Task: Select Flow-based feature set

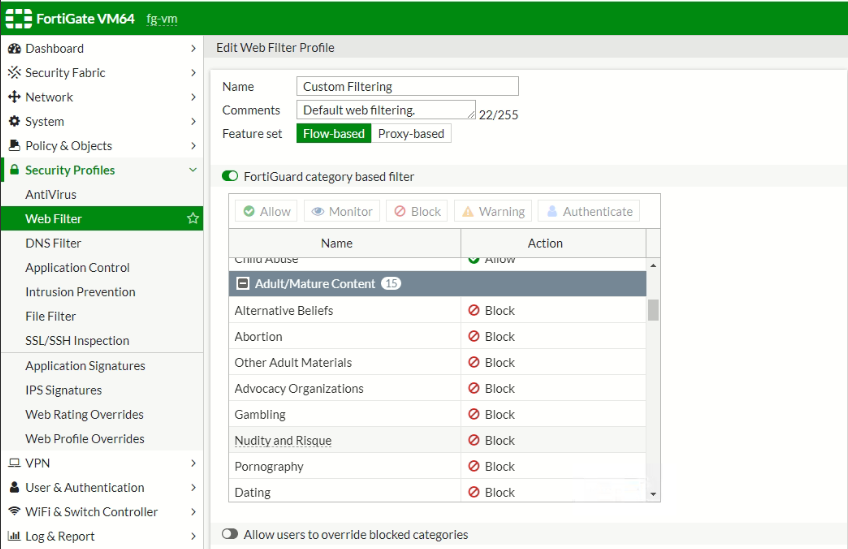Action: tap(334, 134)
